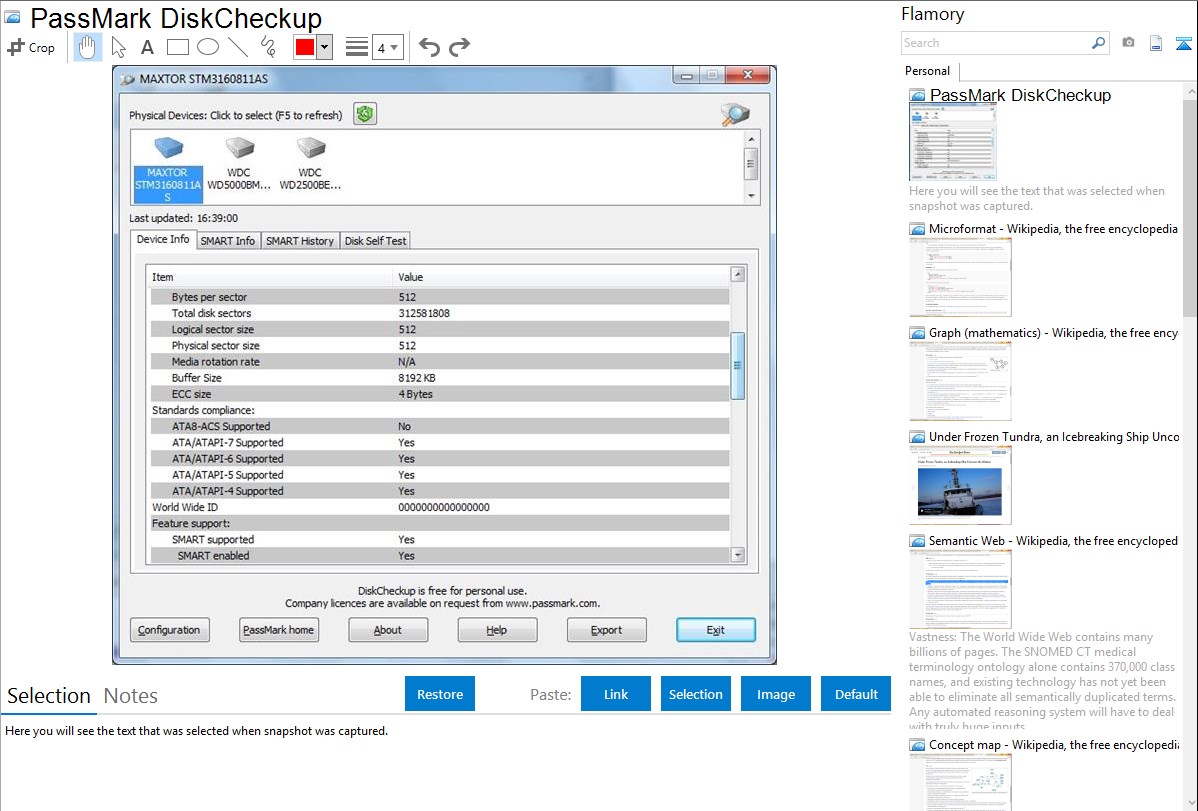Click the search magnifier icon
The image size is (1198, 811).
tap(1099, 43)
